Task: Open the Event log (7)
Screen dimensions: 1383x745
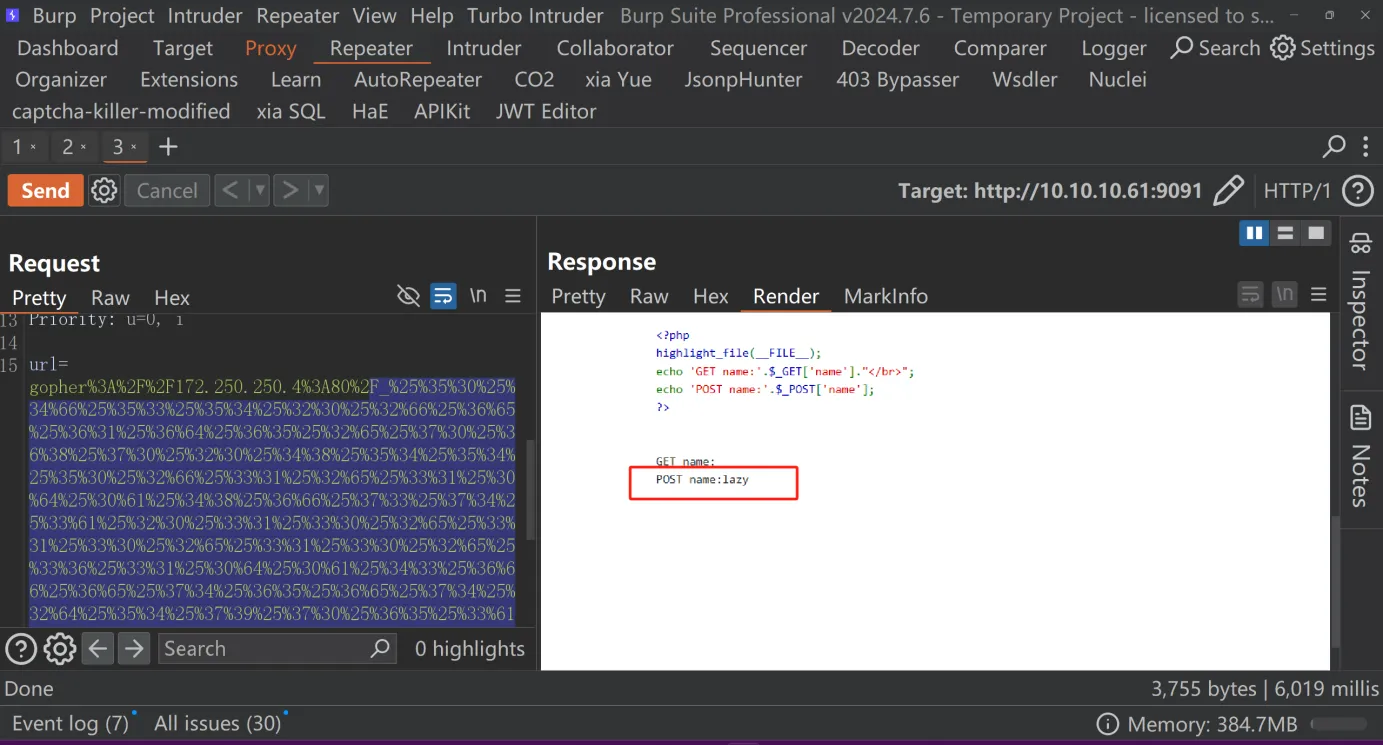Action: pyautogui.click(x=70, y=724)
